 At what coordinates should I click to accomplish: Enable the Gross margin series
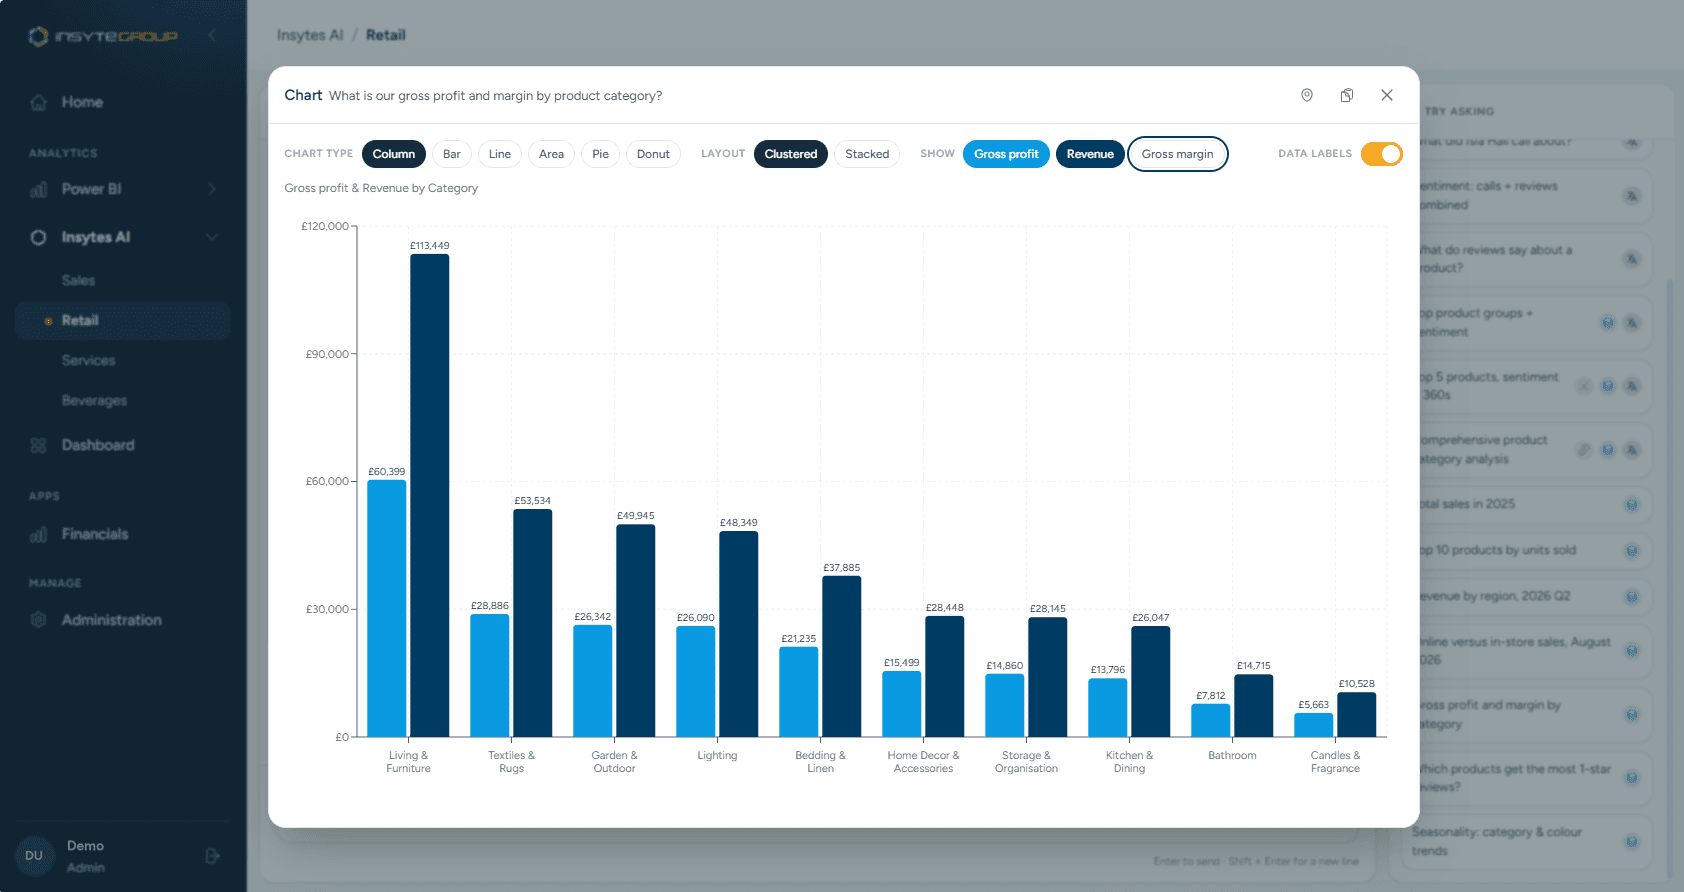coord(1177,154)
